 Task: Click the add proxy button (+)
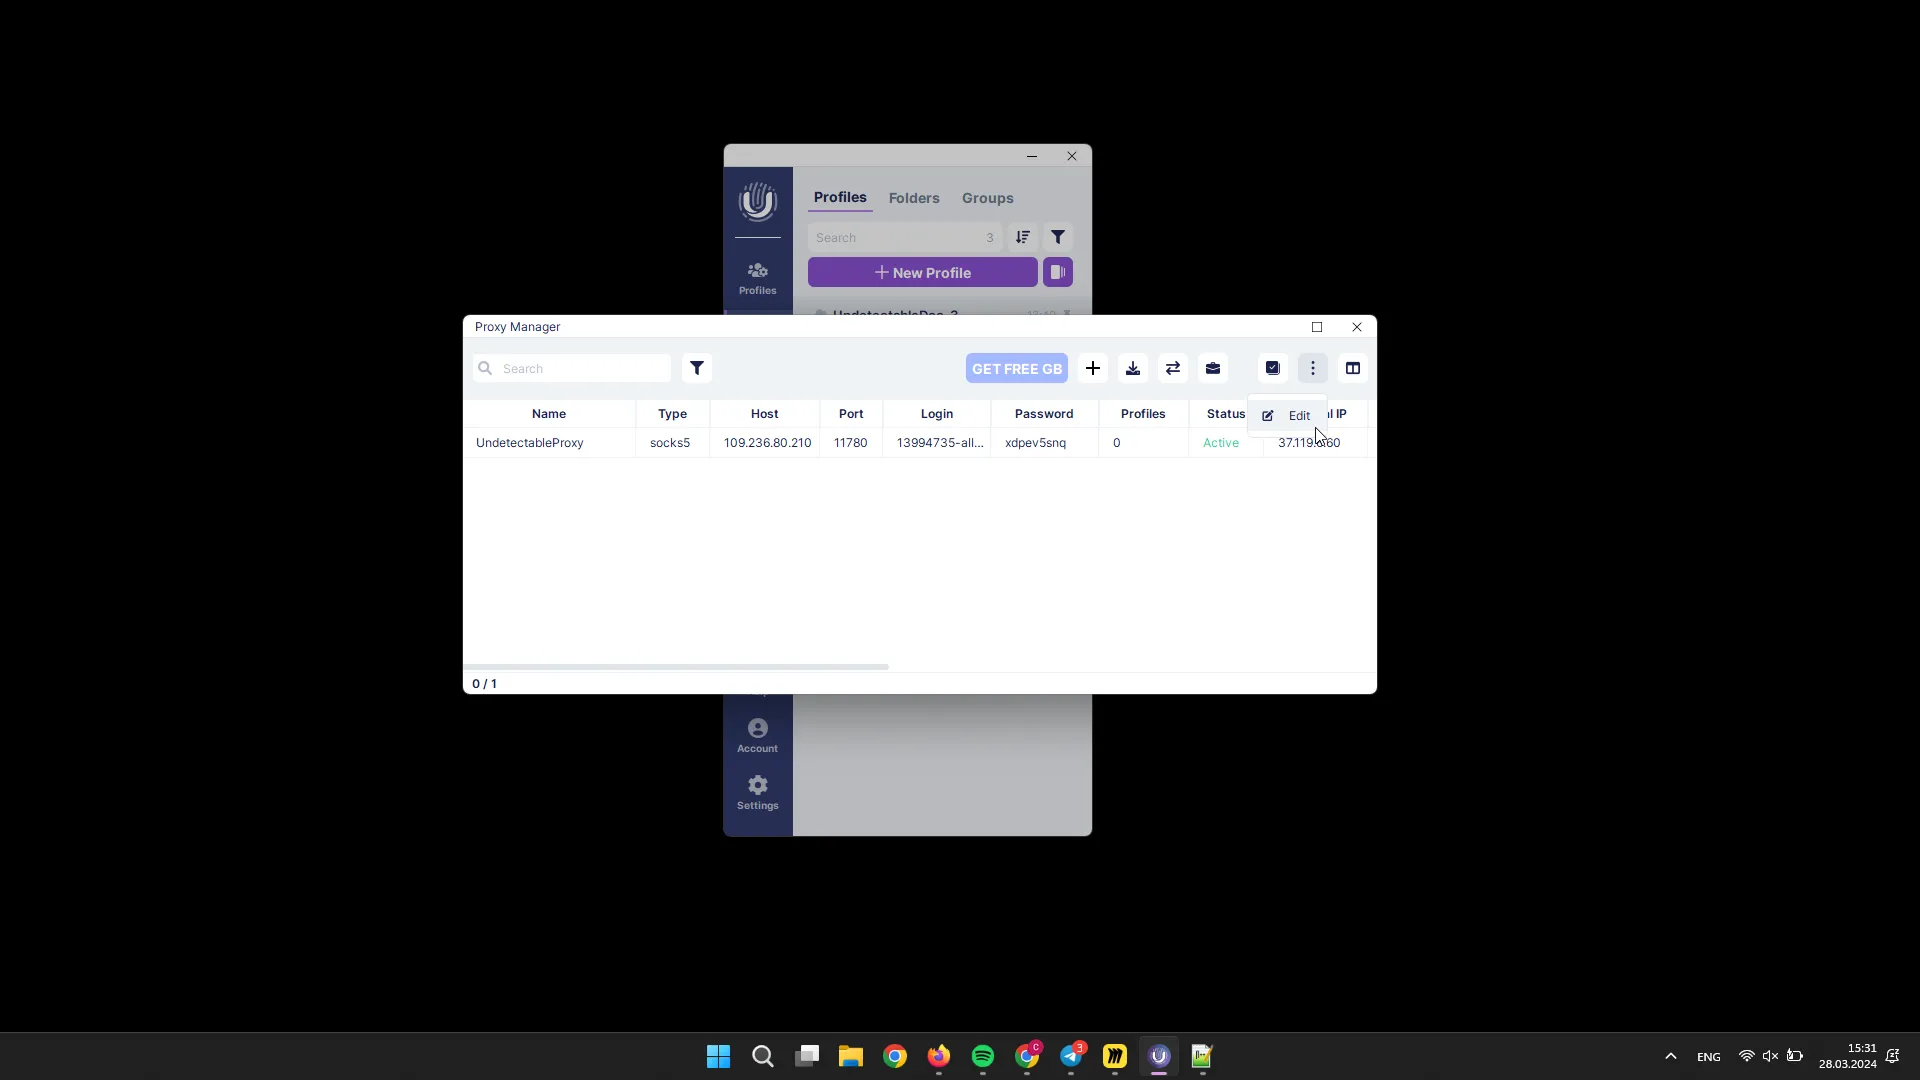[x=1092, y=368]
